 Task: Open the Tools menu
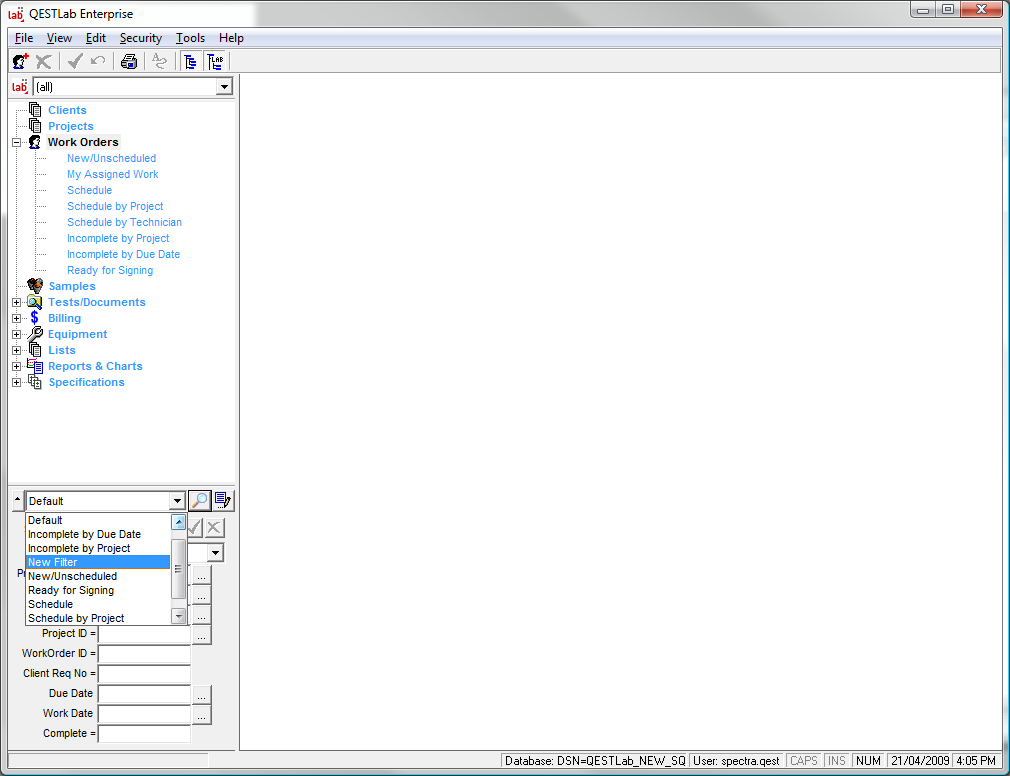click(x=190, y=38)
